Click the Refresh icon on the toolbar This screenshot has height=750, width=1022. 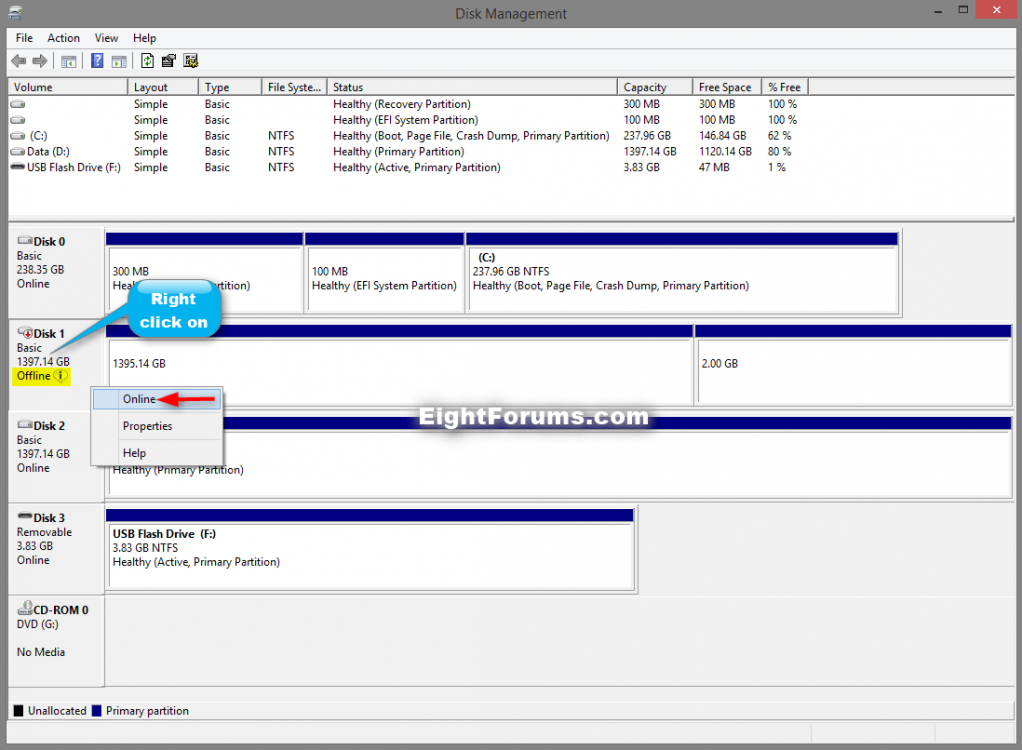[146, 60]
